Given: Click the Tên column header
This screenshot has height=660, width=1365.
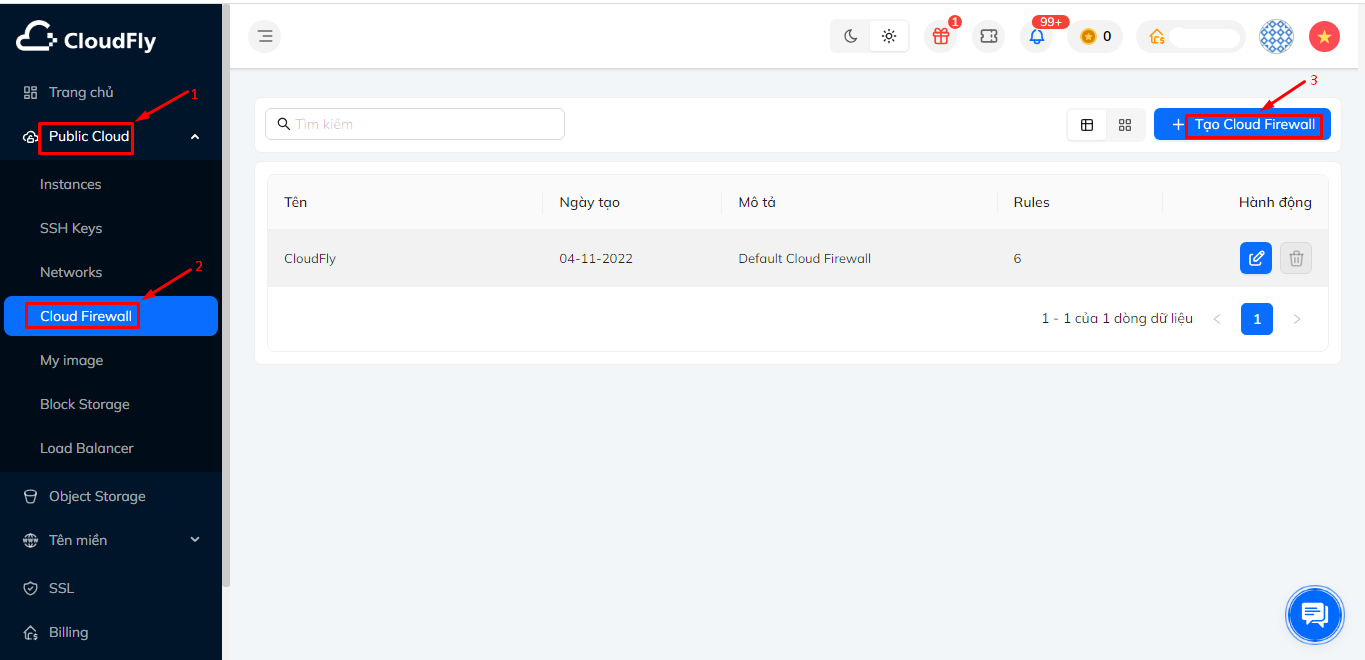Looking at the screenshot, I should [x=296, y=202].
